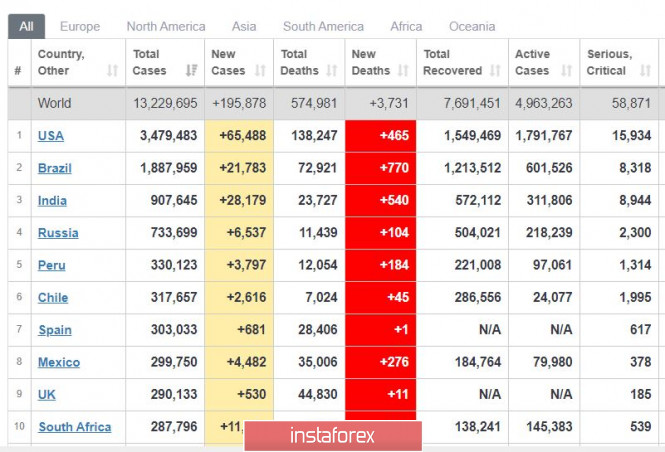This screenshot has height=452, width=665.
Task: Open the North America tab
Action: tap(166, 26)
